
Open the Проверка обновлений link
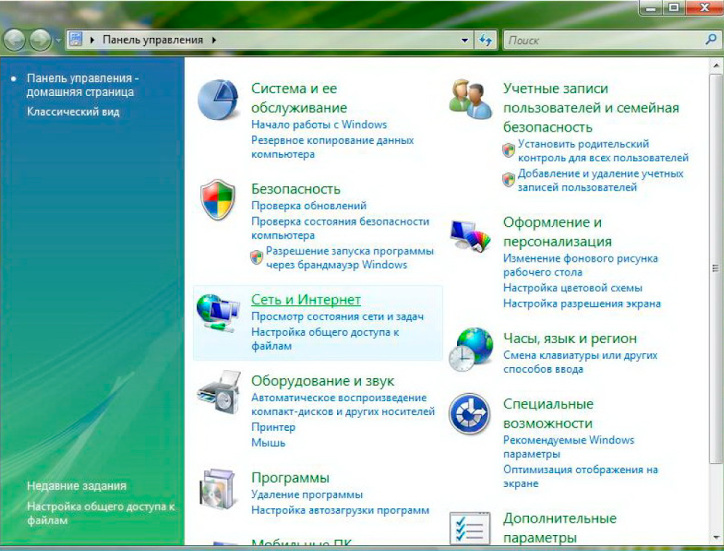308,206
